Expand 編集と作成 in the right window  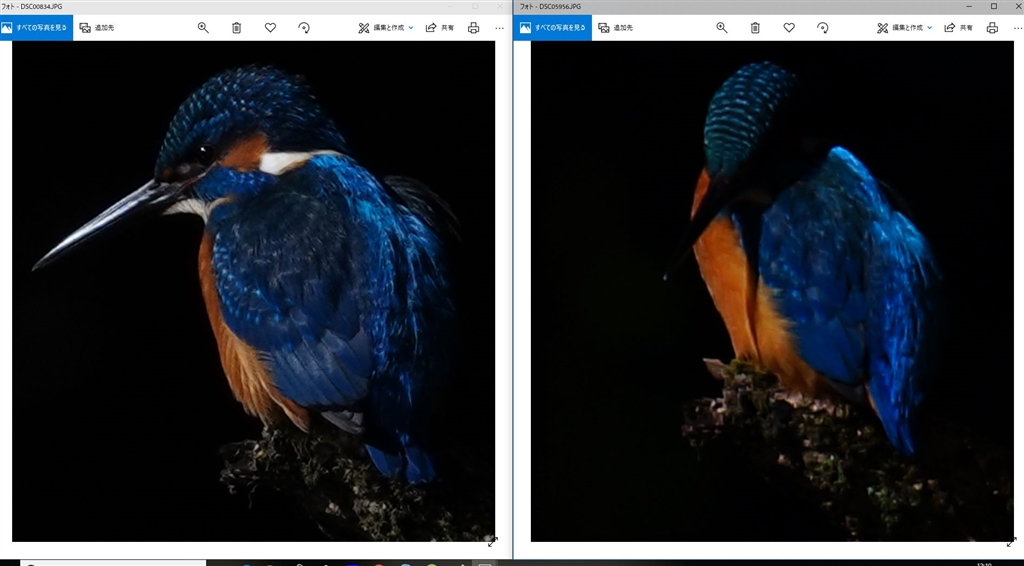(904, 28)
